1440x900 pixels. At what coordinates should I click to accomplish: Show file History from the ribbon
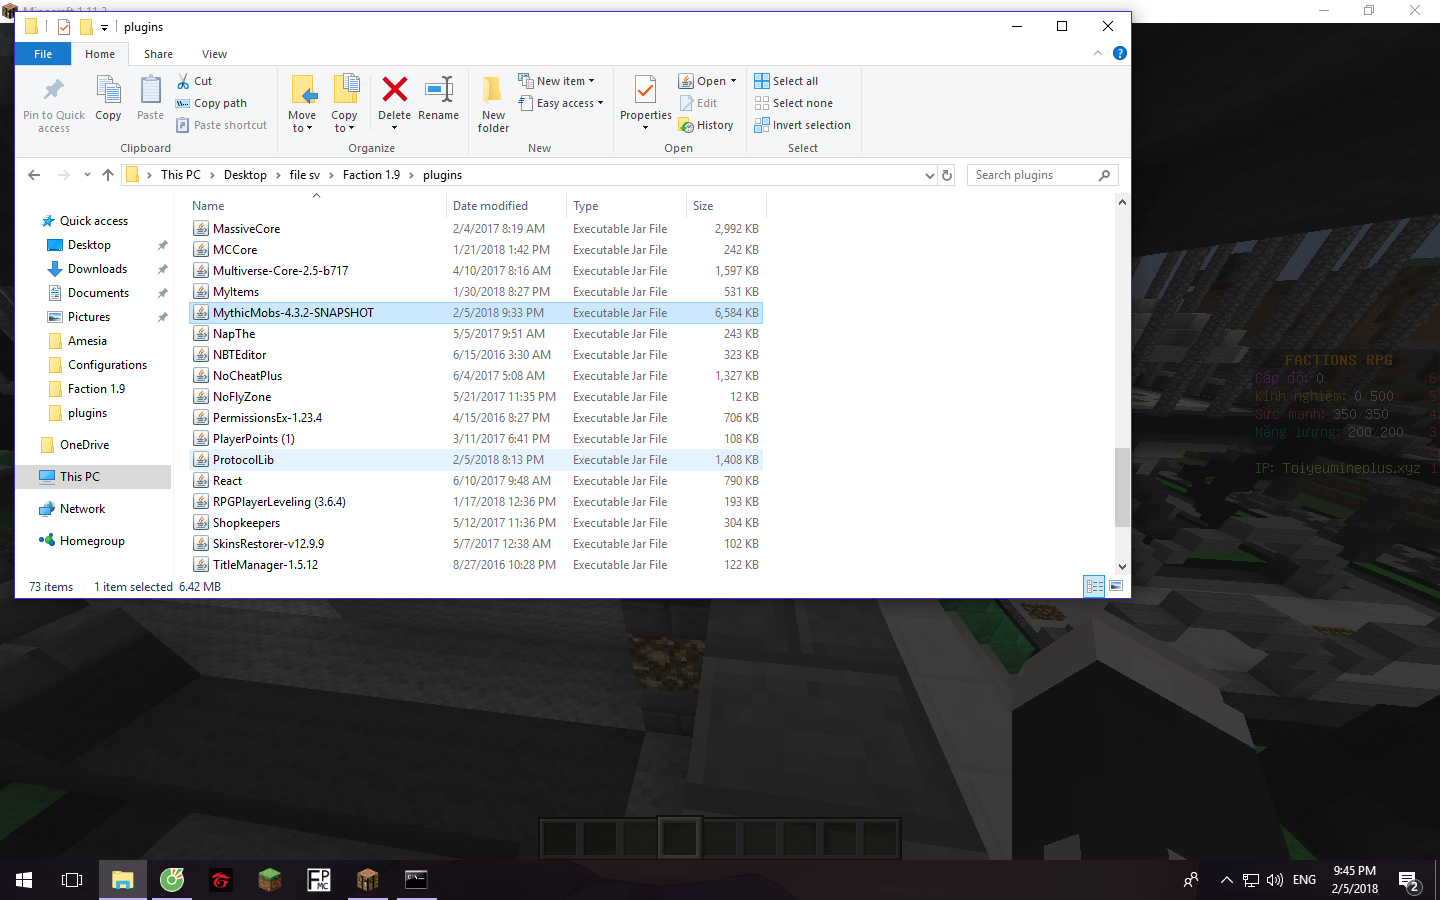(x=706, y=125)
